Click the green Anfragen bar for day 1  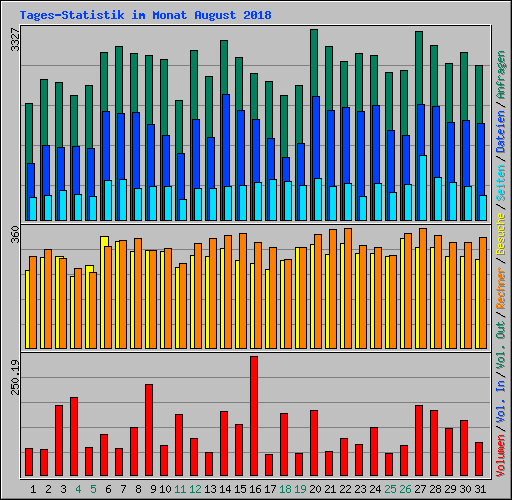(x=29, y=133)
